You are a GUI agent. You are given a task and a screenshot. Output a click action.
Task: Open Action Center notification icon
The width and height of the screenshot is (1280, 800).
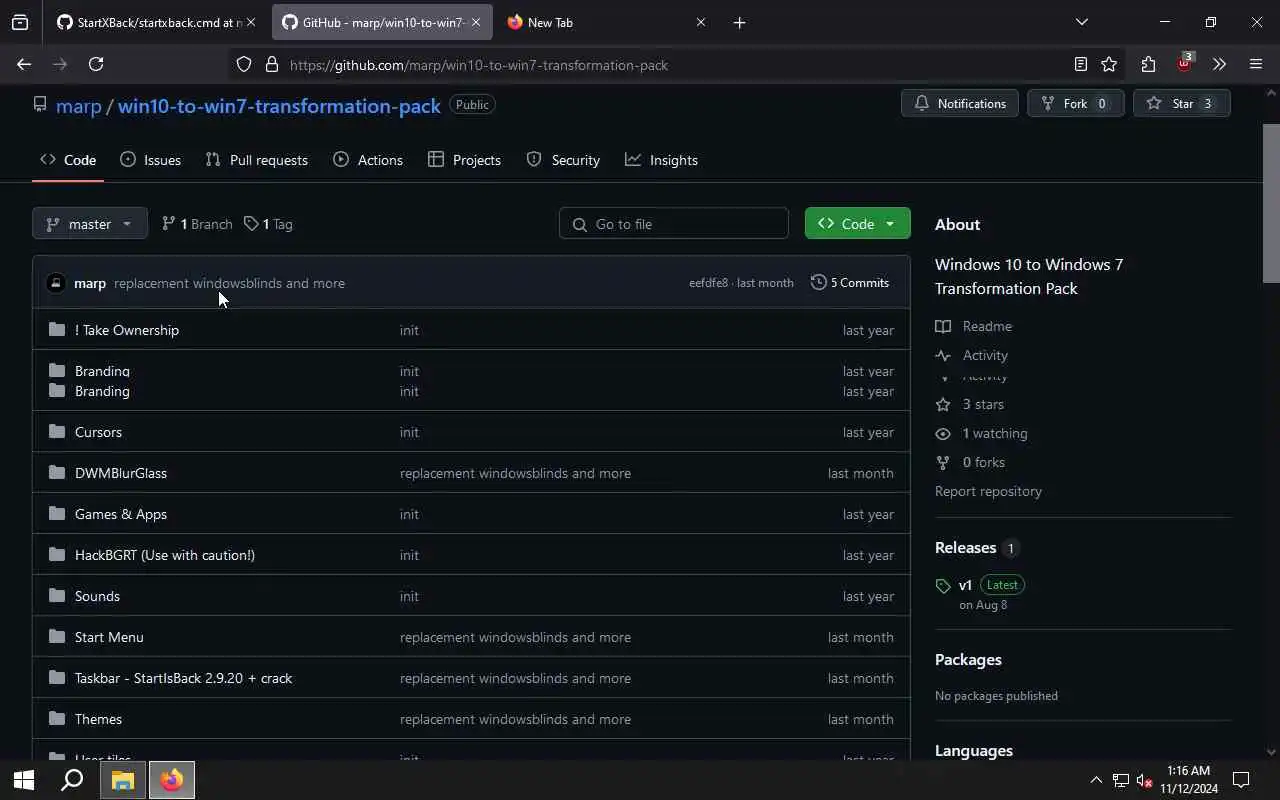click(1241, 780)
